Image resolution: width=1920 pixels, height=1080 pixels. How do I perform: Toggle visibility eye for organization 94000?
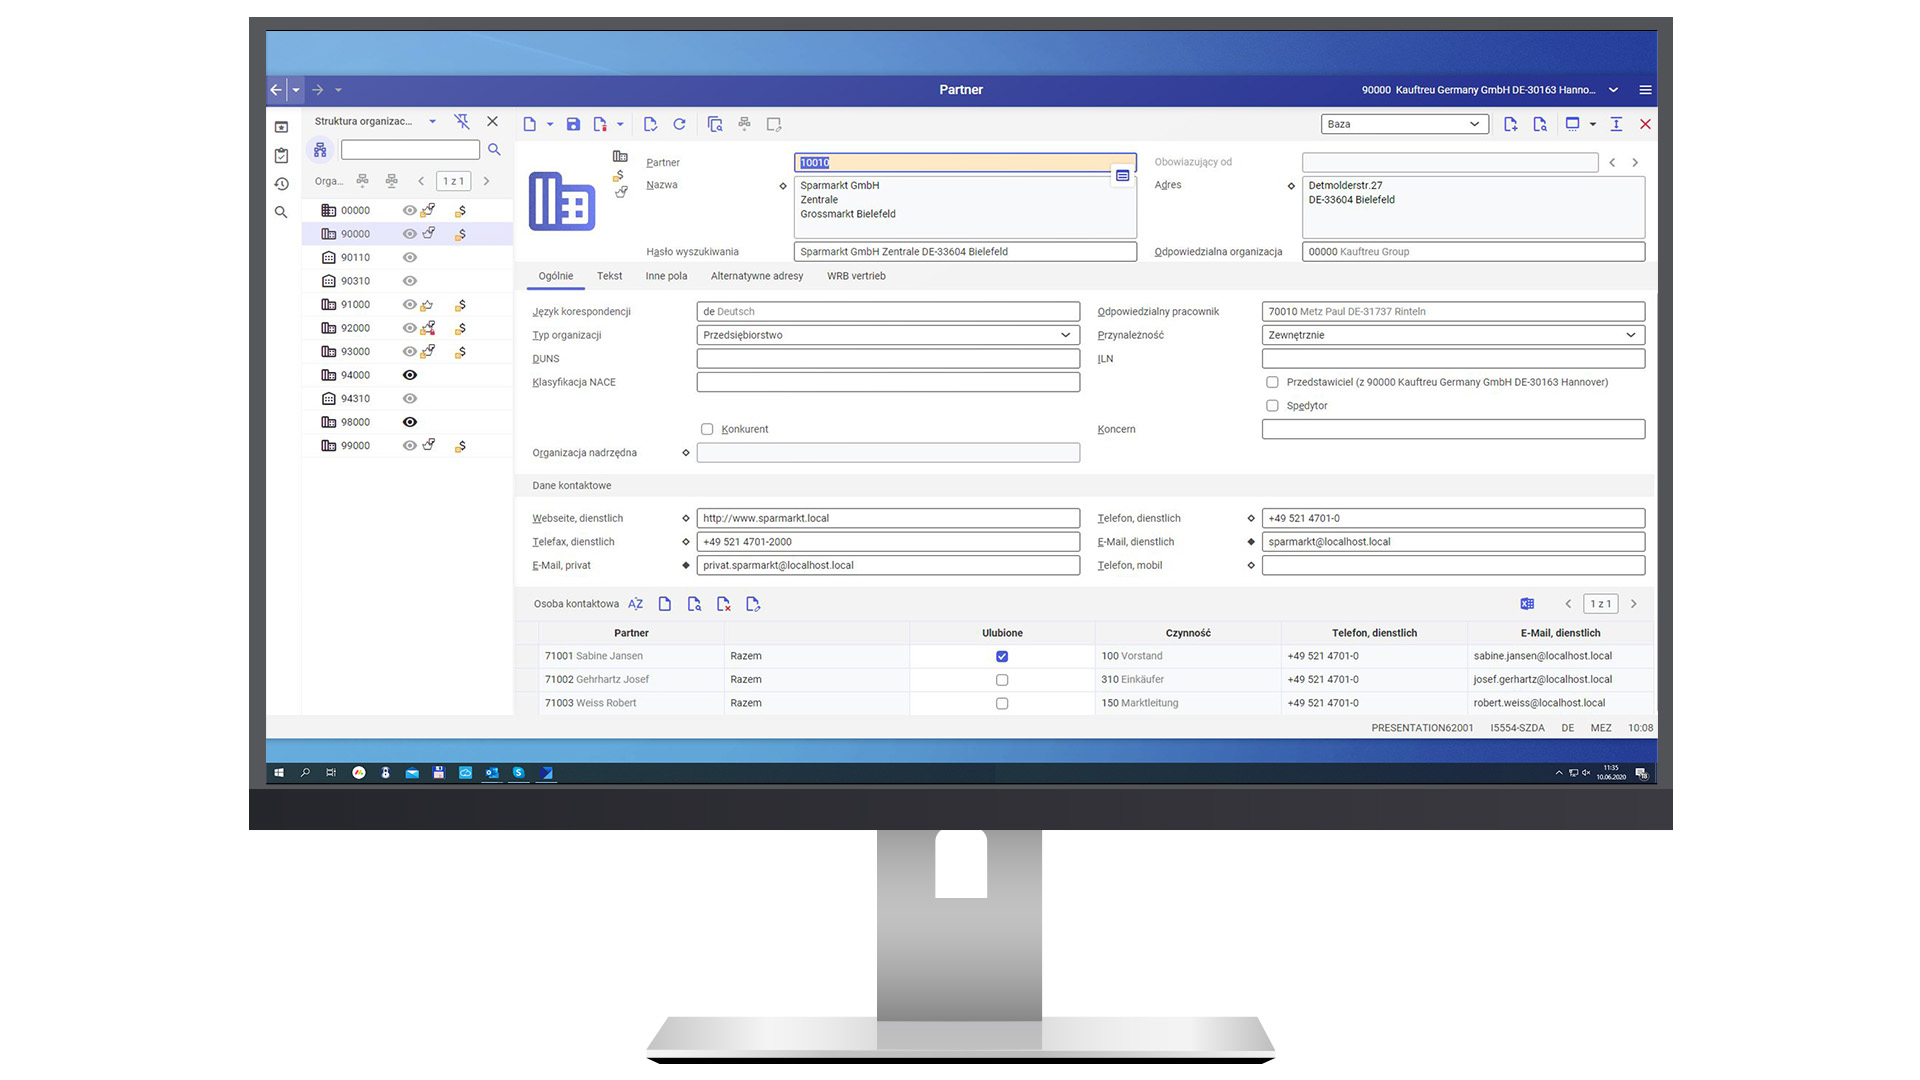409,375
